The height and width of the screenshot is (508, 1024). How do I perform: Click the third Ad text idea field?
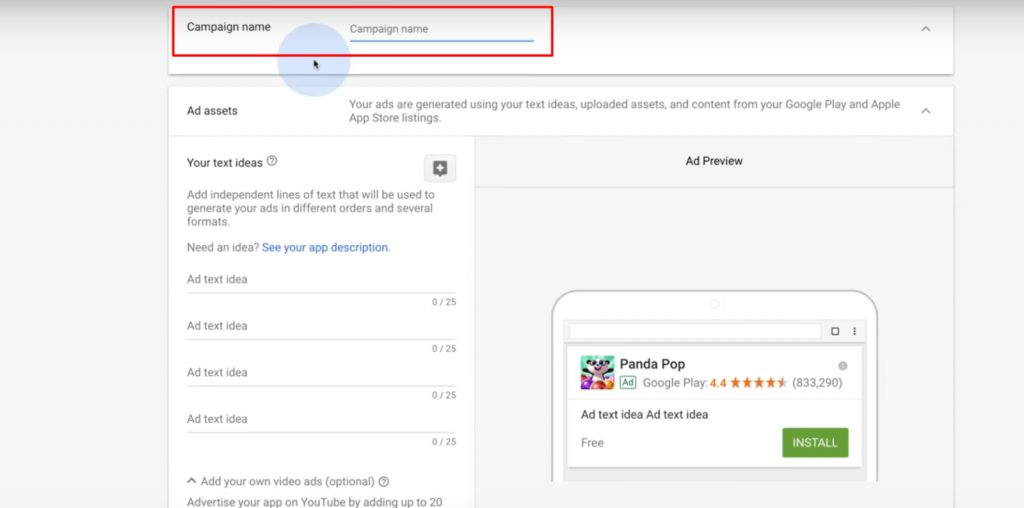coord(321,373)
